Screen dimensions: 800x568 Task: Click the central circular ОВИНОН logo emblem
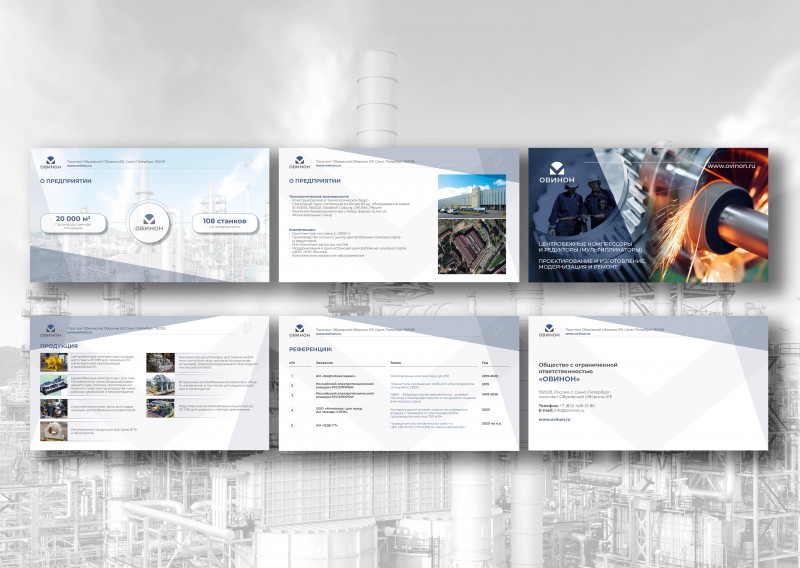click(149, 223)
